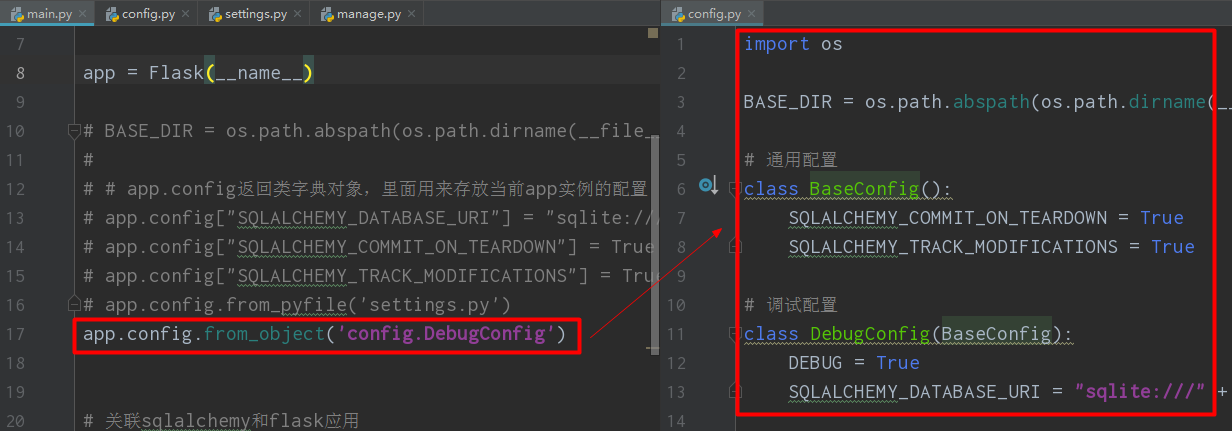Click SQLALCHEMY_COMMIT_ON_TEARDOWN in config.py line 7
This screenshot has height=431, width=1232.
pos(947,217)
